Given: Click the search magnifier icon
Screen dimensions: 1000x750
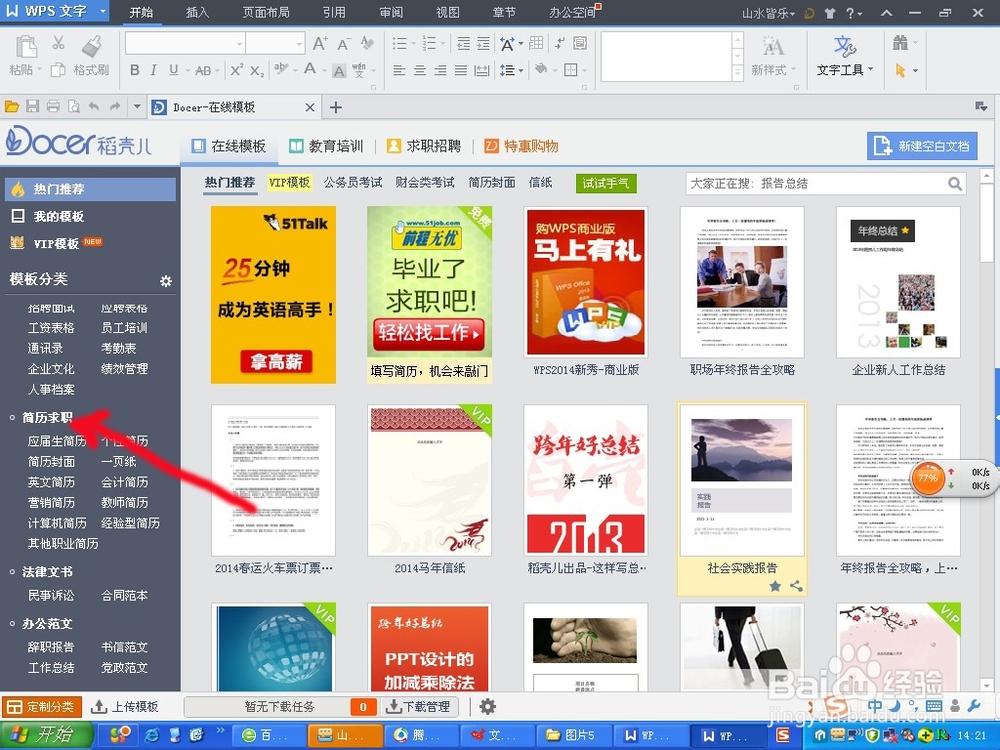Looking at the screenshot, I should coord(955,184).
